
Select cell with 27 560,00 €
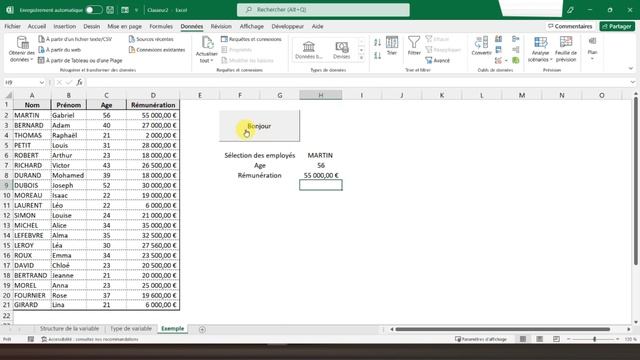pyautogui.click(x=153, y=245)
